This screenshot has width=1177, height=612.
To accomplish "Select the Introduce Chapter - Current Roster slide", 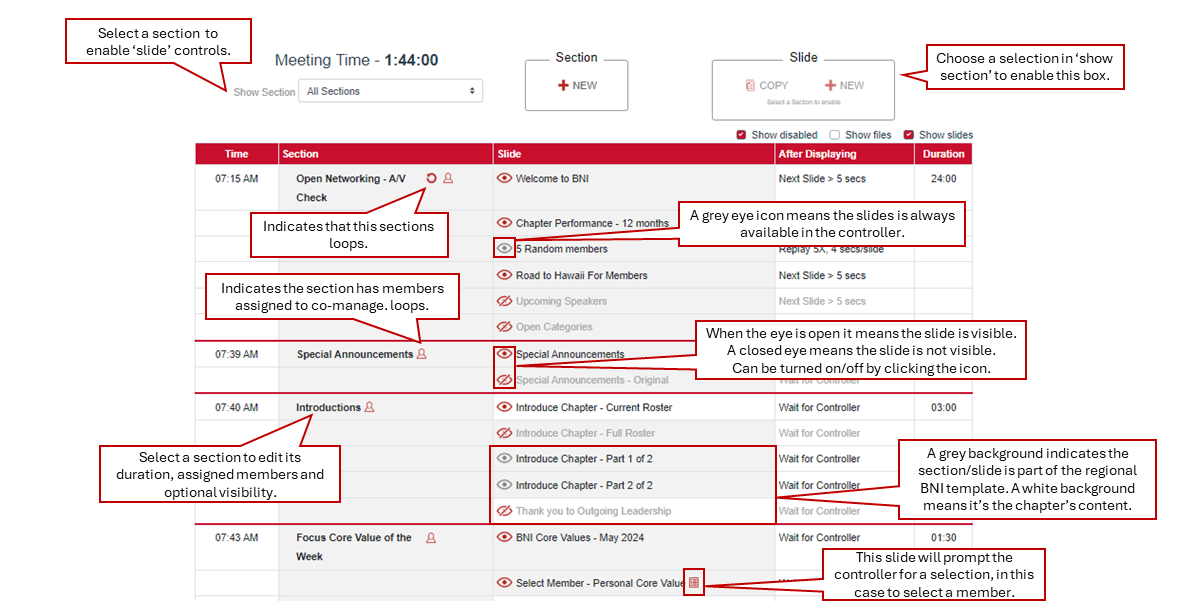I will point(593,408).
